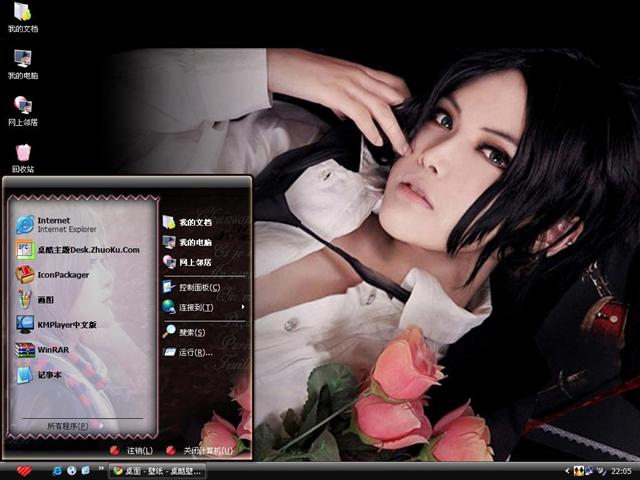The width and height of the screenshot is (640, 480).
Task: Click the globe Quick Launch icon
Action: point(72,471)
